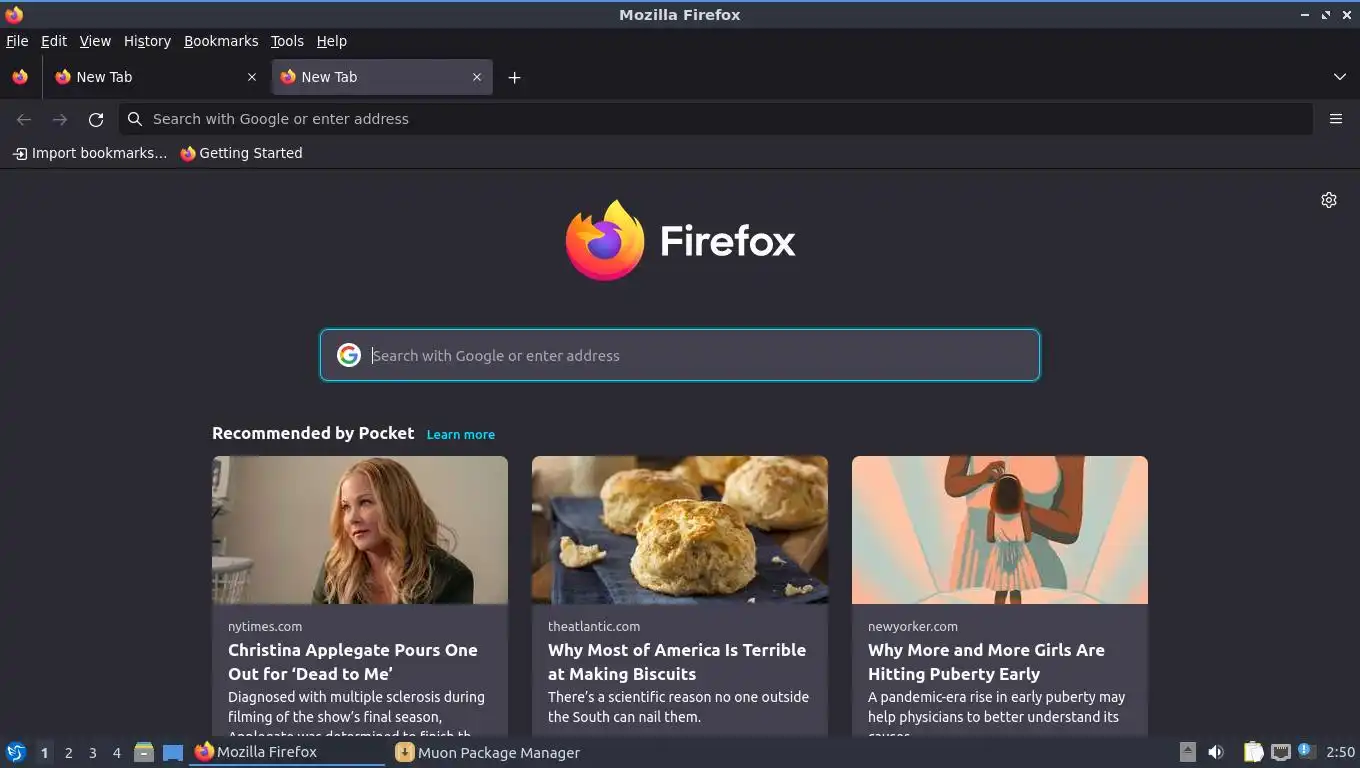Click the title bar Firefox window icon
1360x768 pixels.
[14, 15]
